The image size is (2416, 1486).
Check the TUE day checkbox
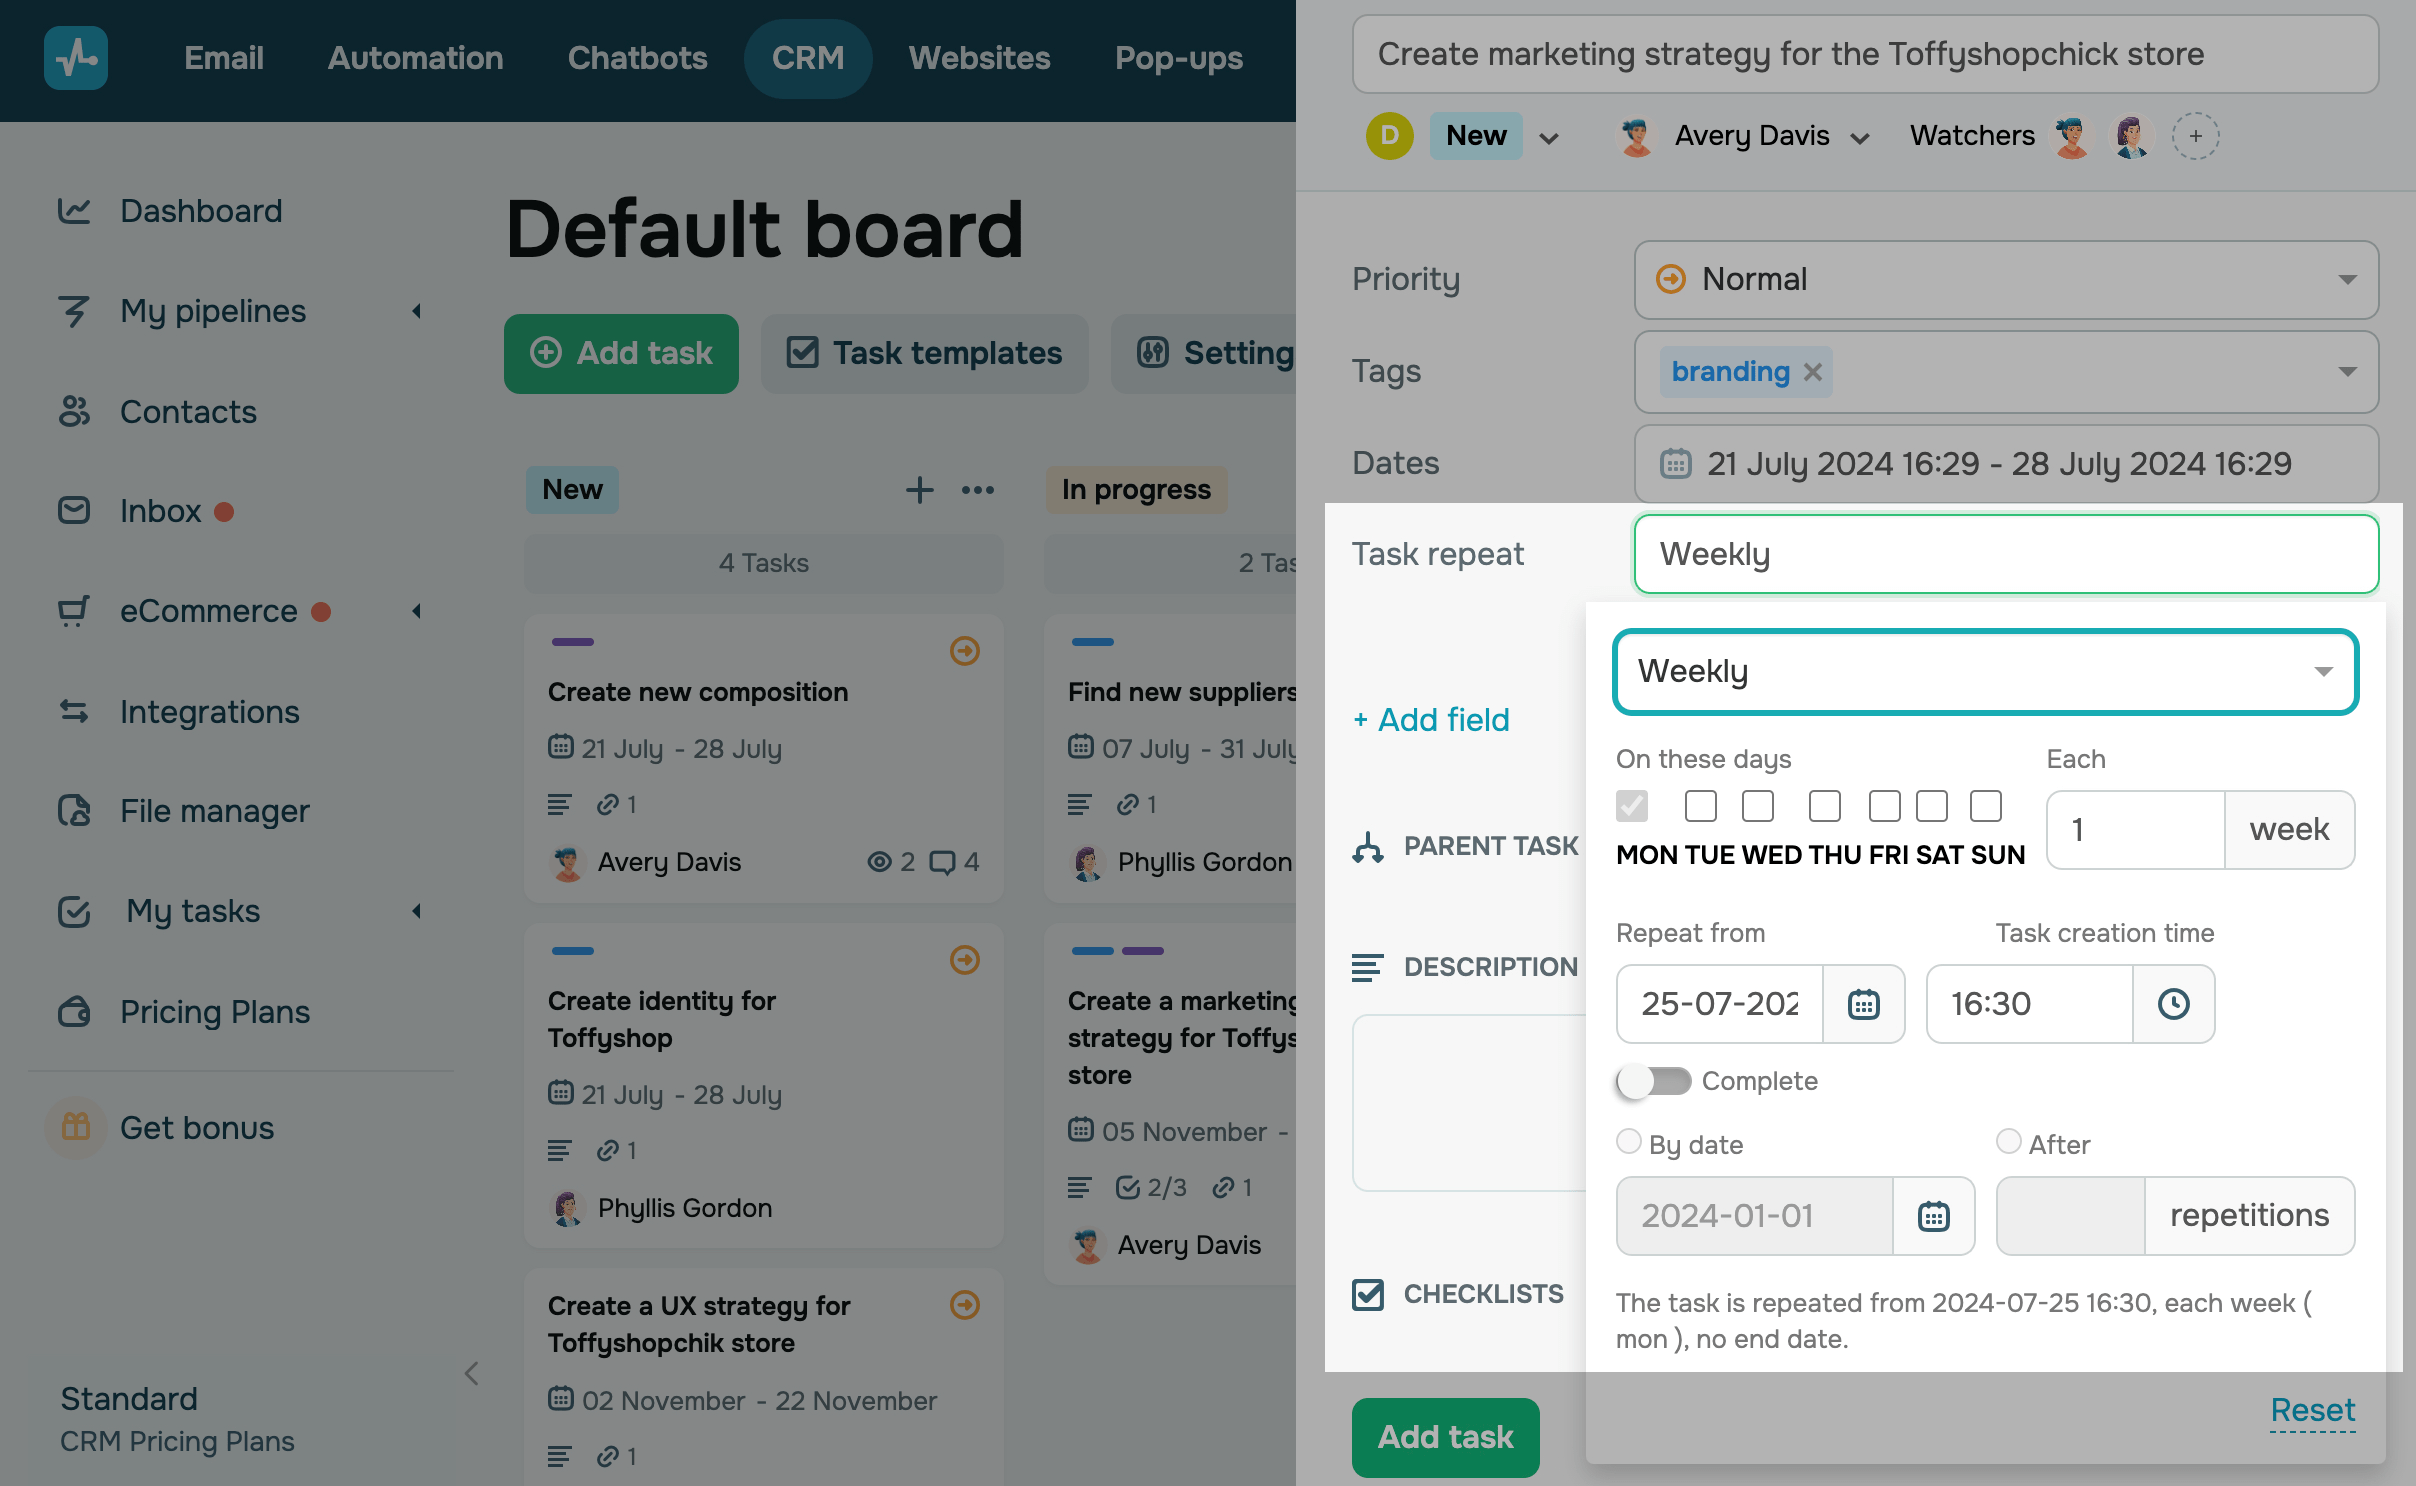(x=1700, y=806)
